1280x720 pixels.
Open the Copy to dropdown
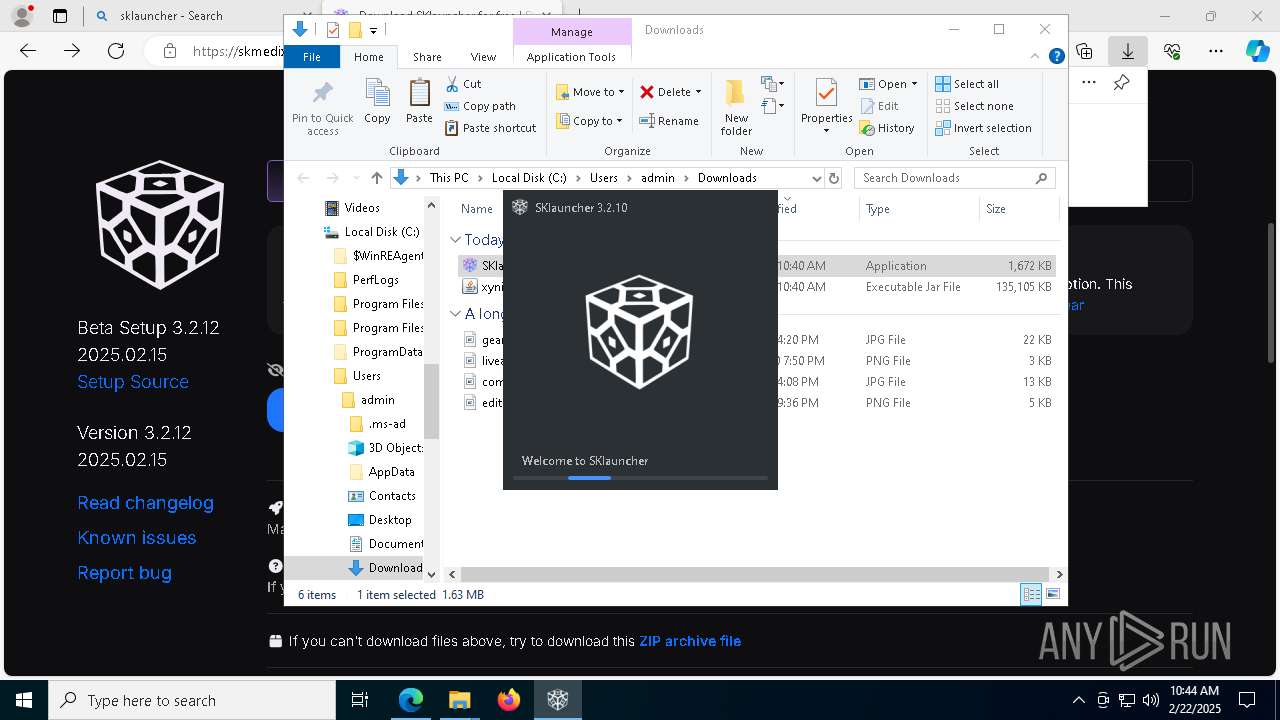[x=590, y=121]
